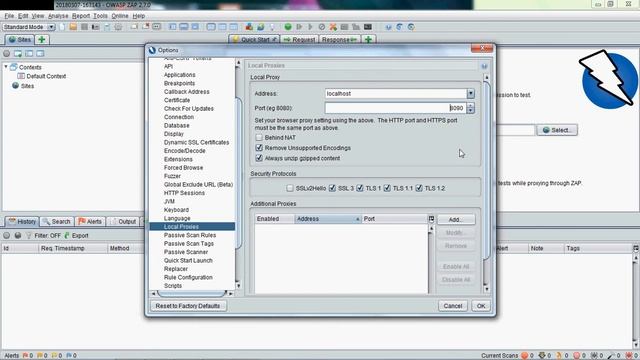Click the first blue layout icon in main toolbar
The image size is (640, 360).
pos(173,27)
